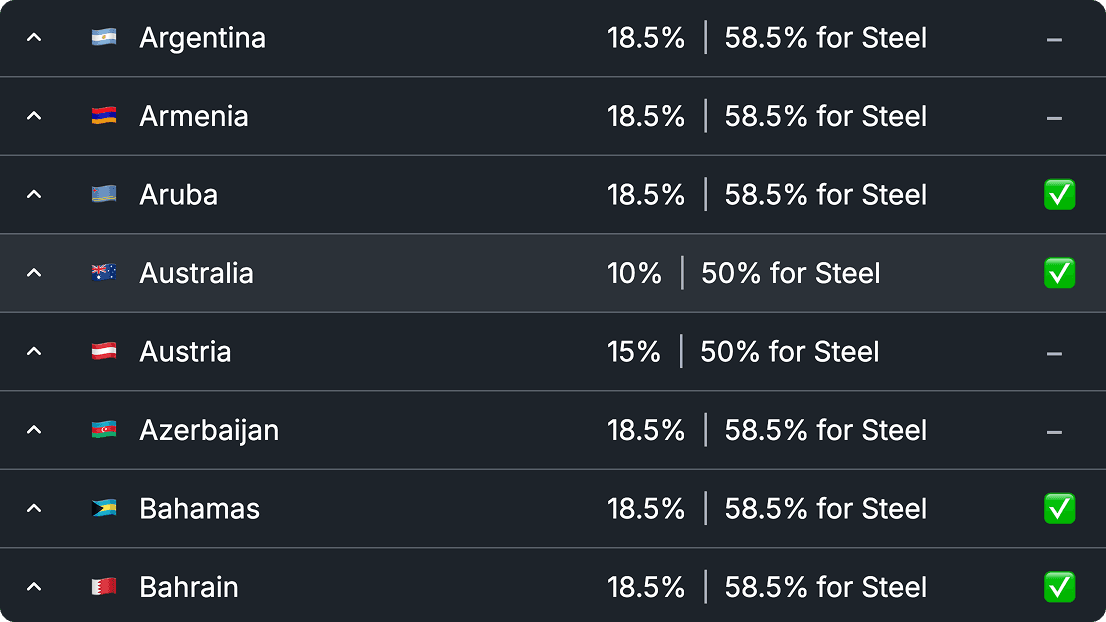Click the Bahrain flag icon
This screenshot has width=1106, height=622.
coord(104,587)
